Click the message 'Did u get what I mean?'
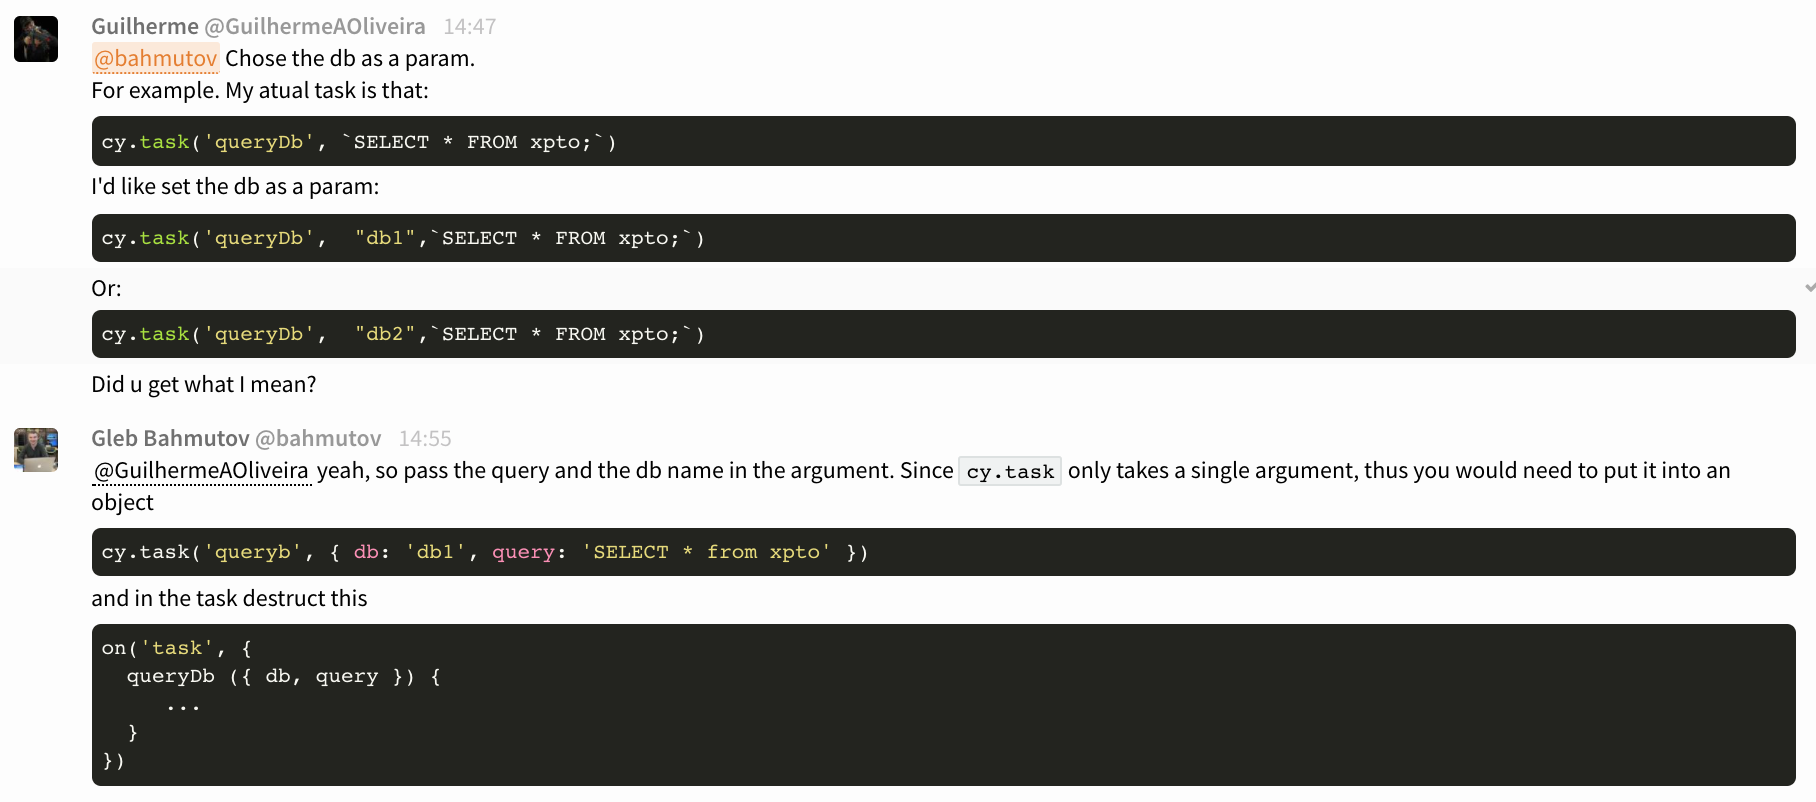Screen dimensions: 1816x802 point(204,384)
